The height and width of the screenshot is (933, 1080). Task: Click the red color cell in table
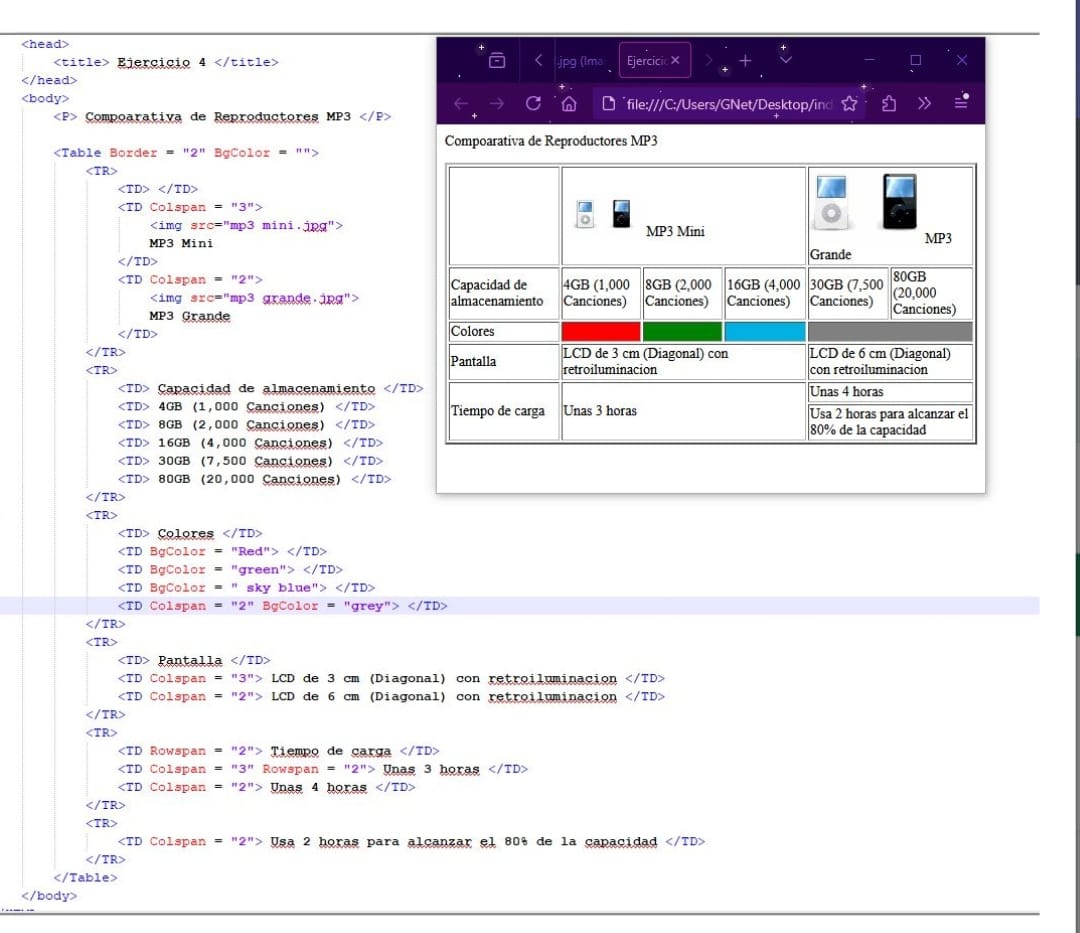point(601,331)
